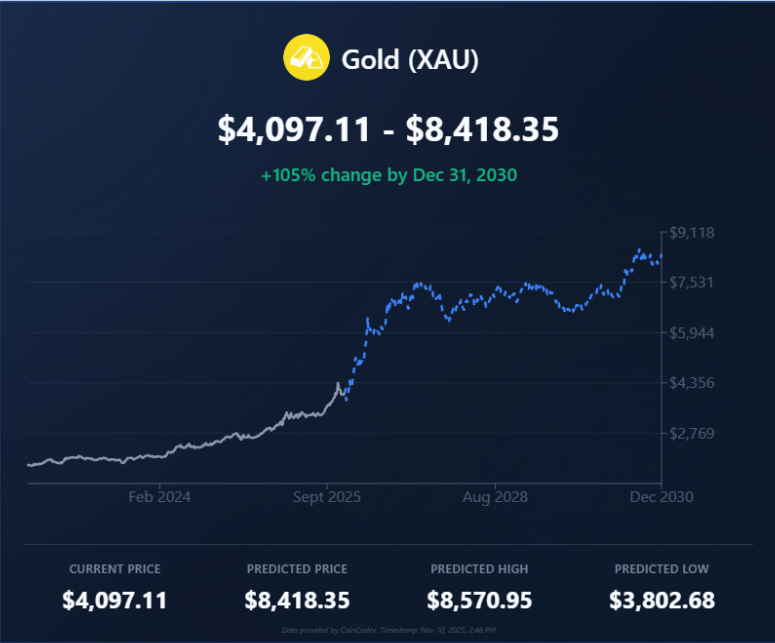
Task: Click the current price value $4,097.11 at bottom
Action: pyautogui.click(x=115, y=601)
